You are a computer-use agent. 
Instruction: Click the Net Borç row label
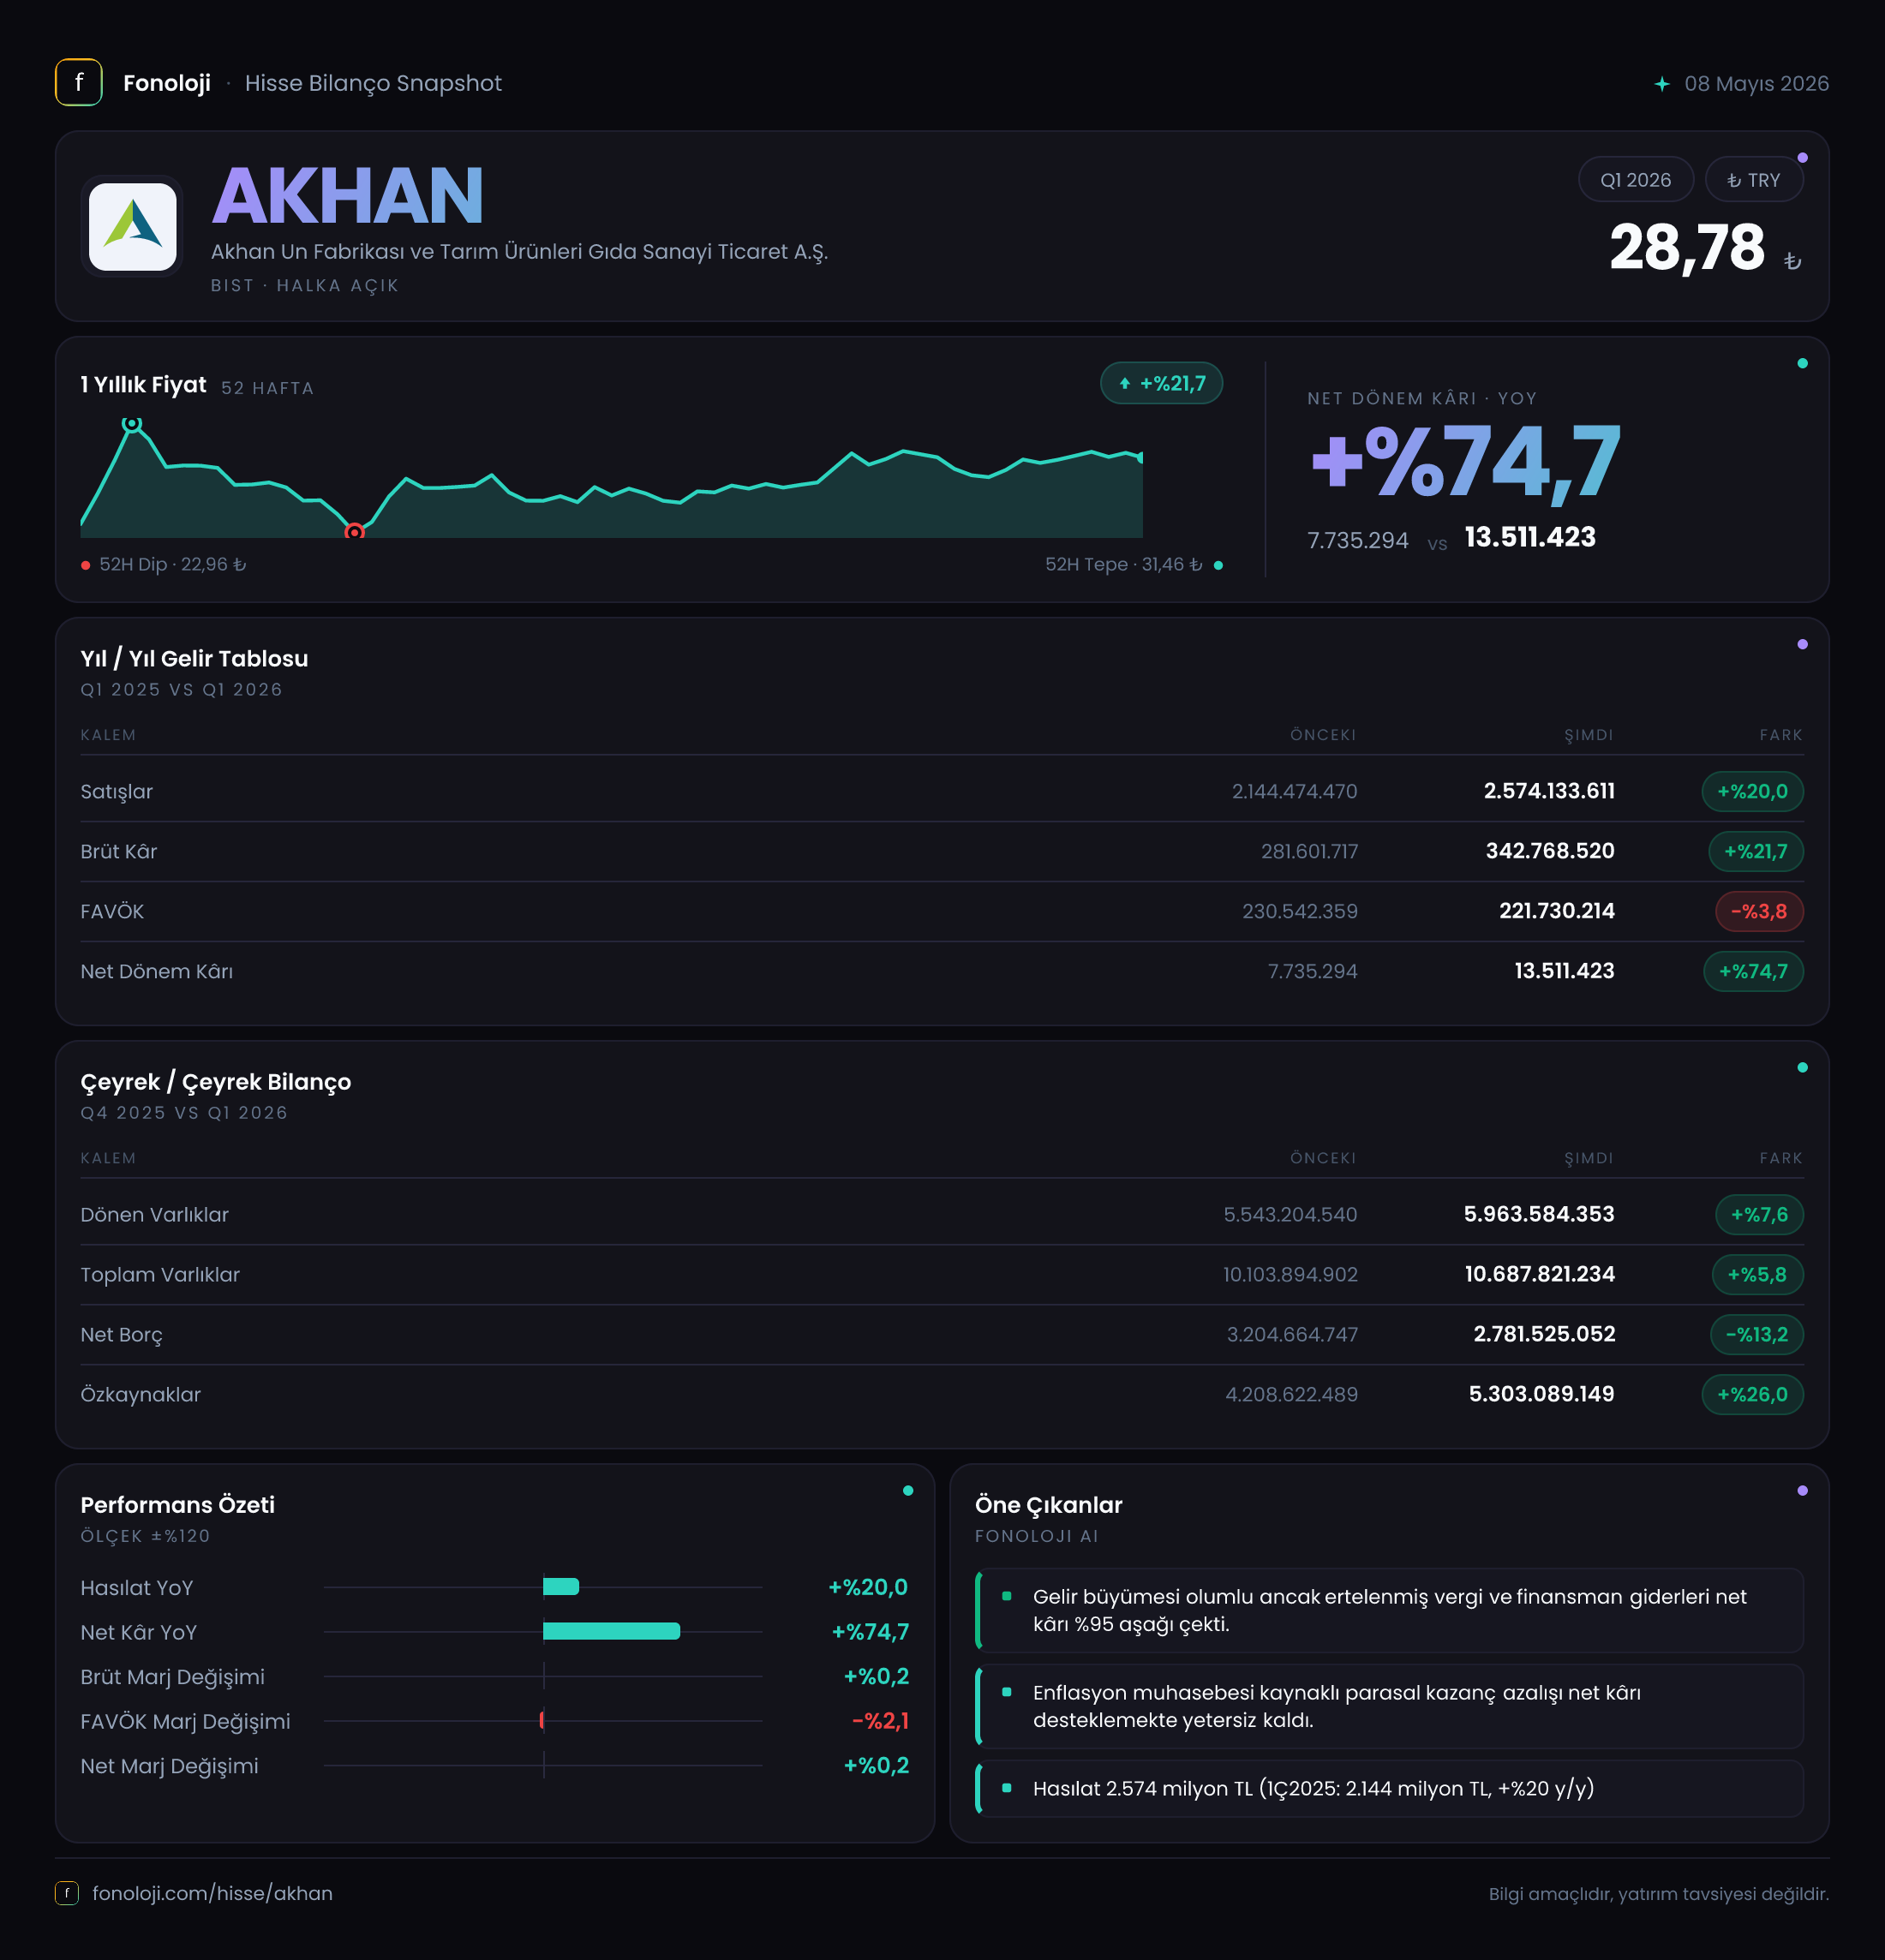tap(121, 1335)
